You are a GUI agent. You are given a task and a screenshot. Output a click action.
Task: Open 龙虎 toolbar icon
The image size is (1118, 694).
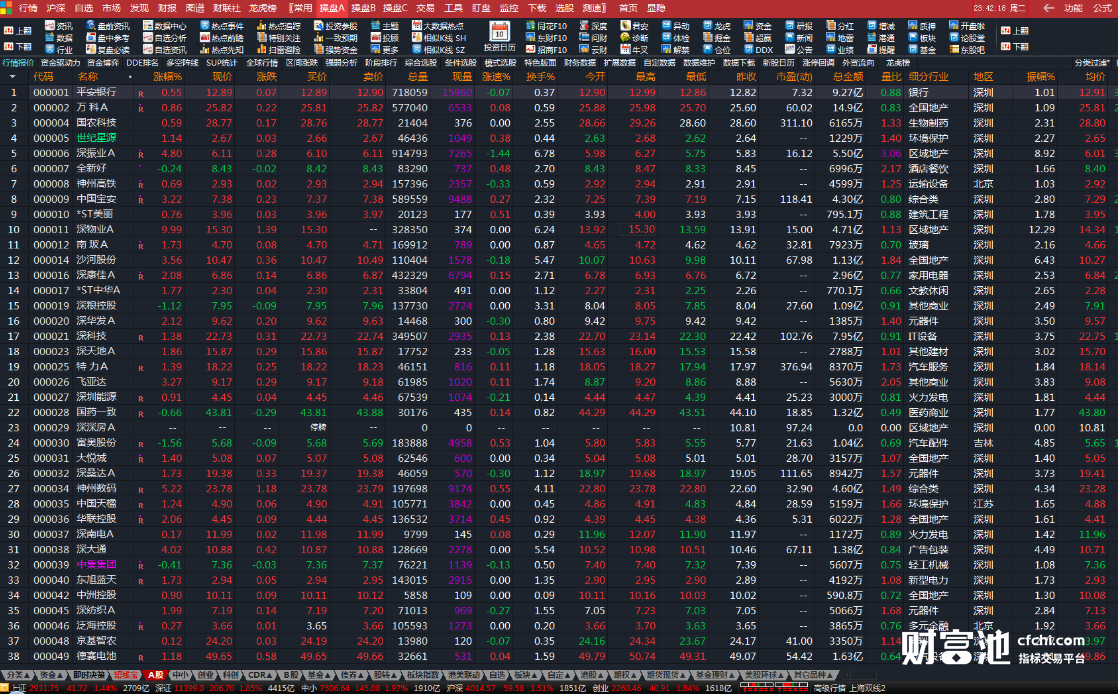[x=716, y=26]
